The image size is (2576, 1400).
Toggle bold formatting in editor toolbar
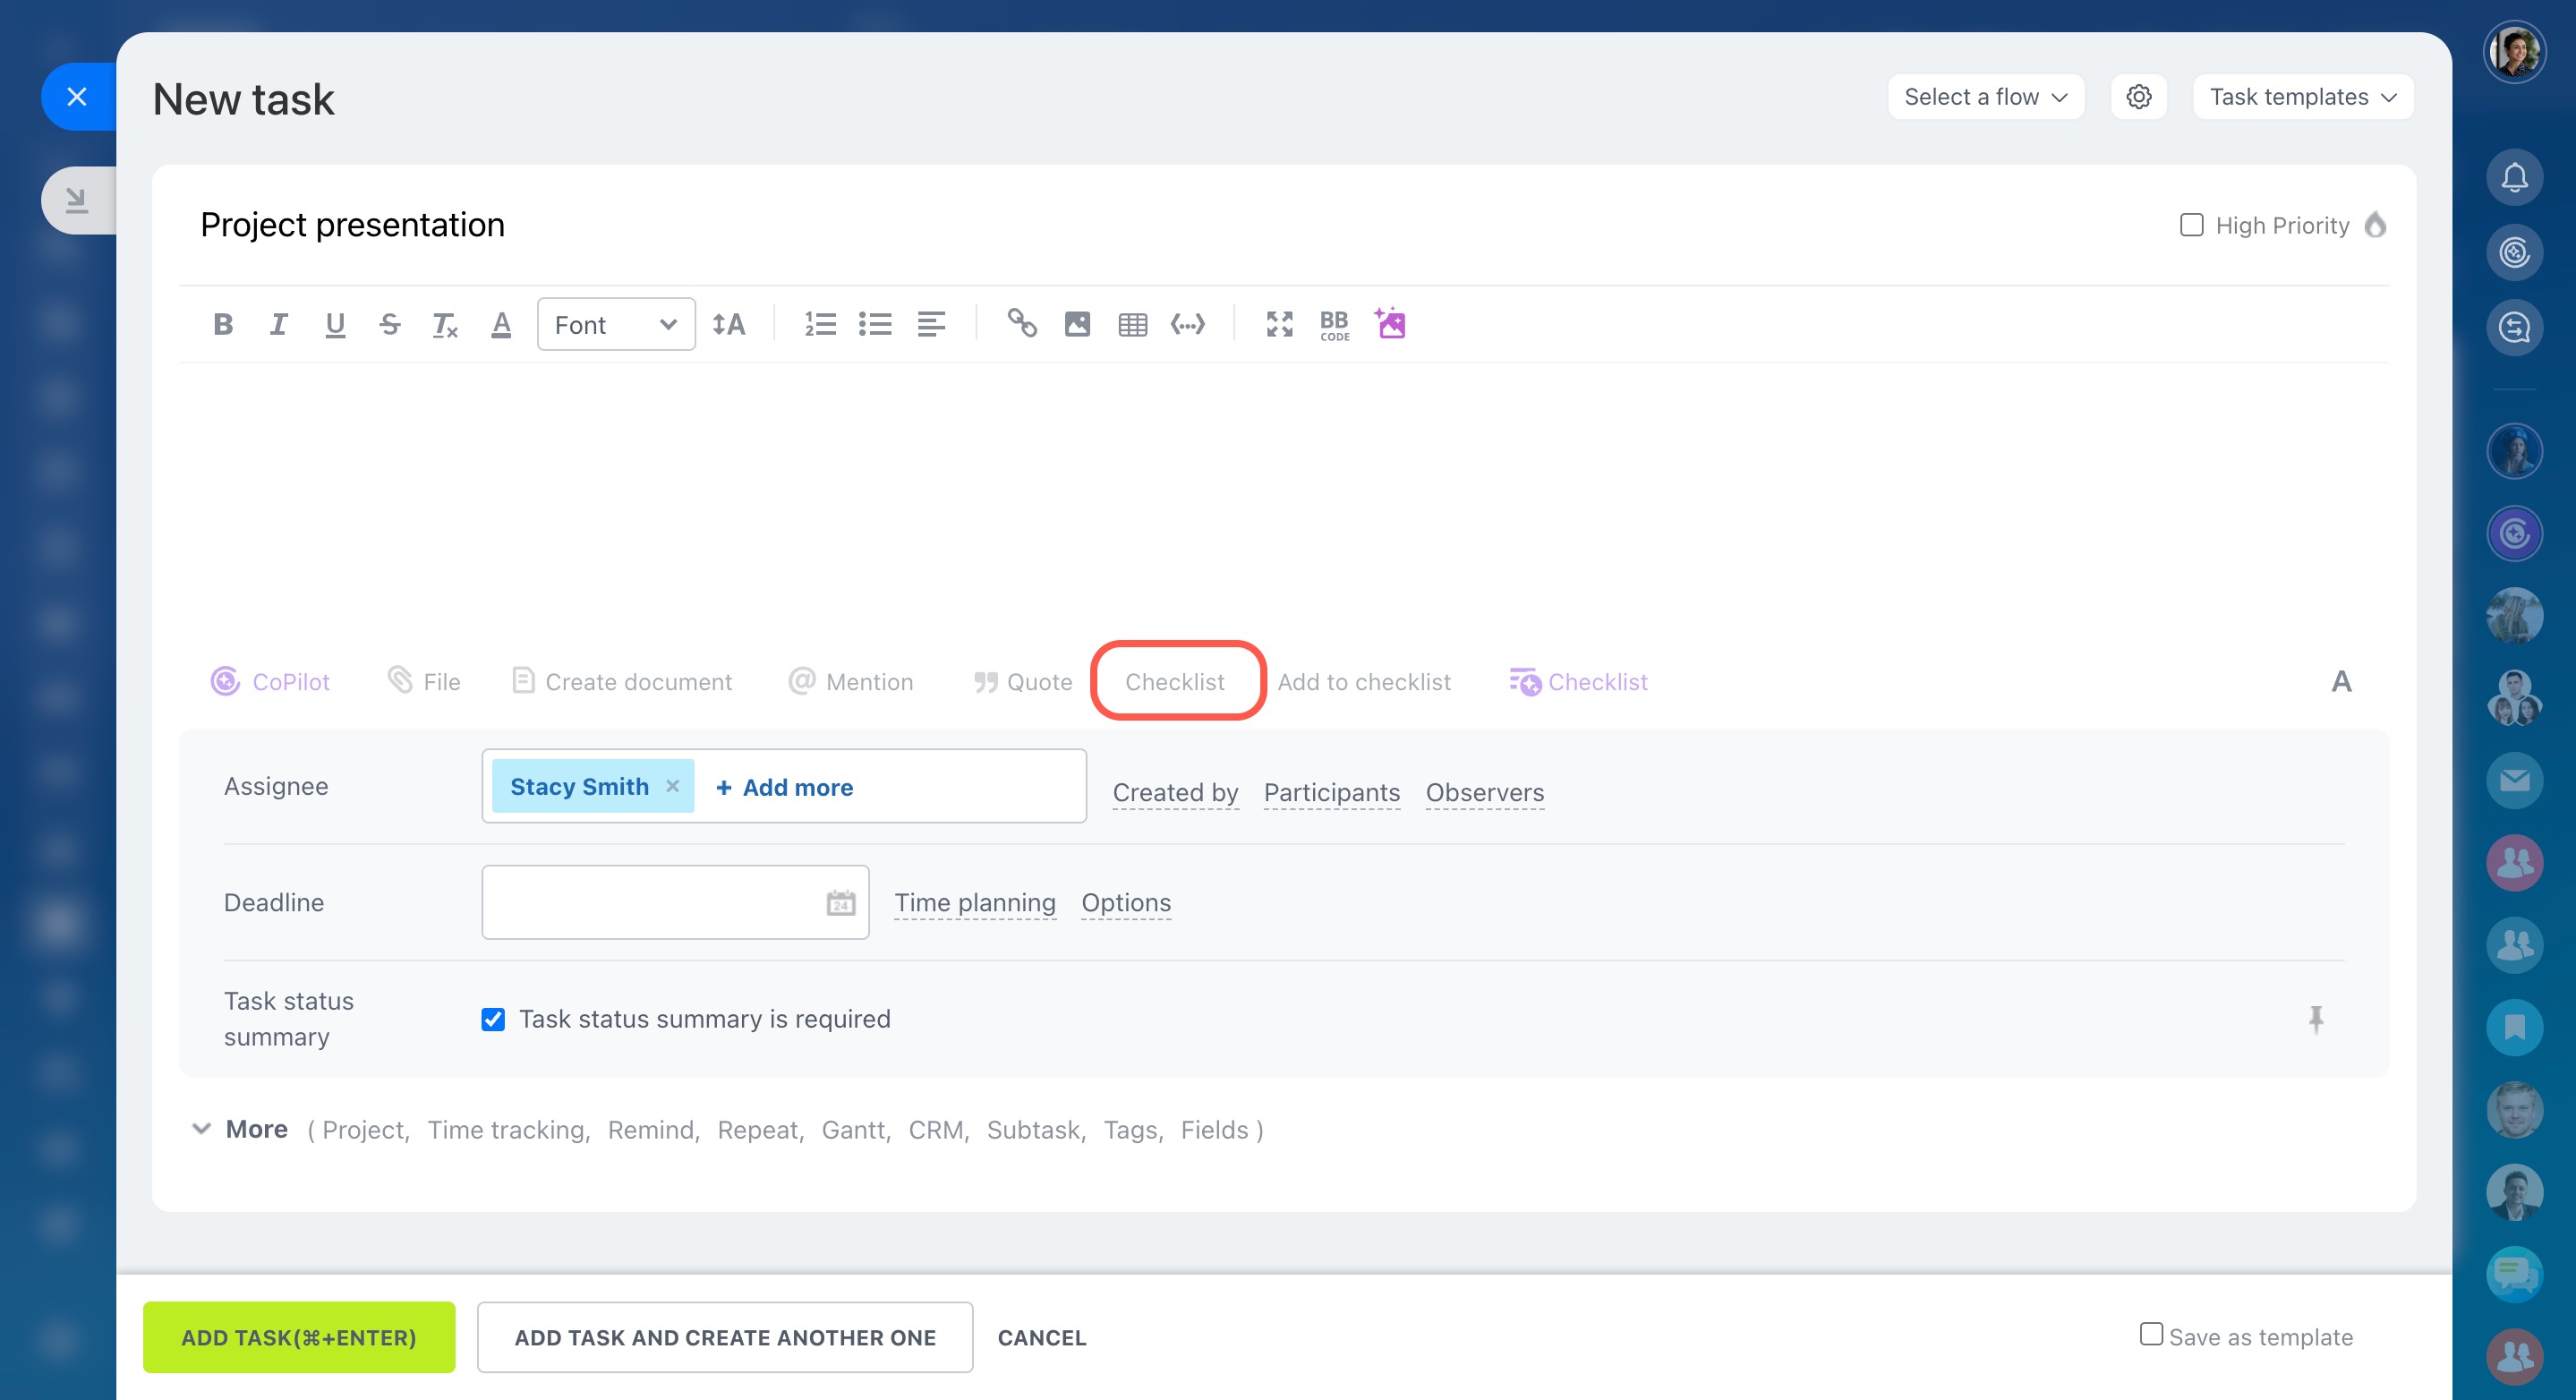(223, 324)
